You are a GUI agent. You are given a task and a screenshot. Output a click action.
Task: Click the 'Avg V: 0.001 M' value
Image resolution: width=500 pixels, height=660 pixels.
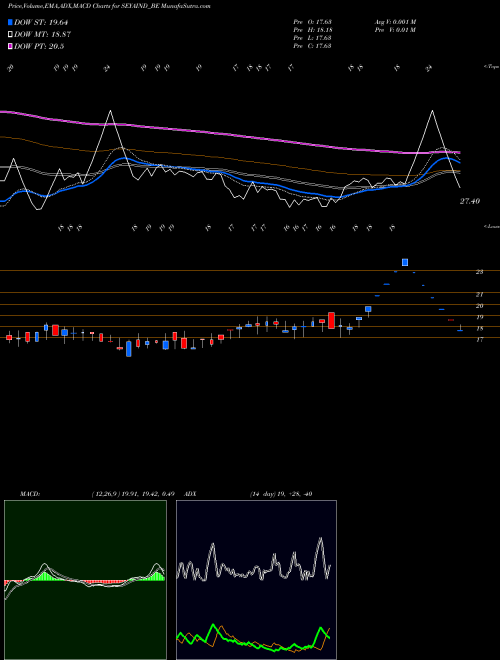point(396,21)
